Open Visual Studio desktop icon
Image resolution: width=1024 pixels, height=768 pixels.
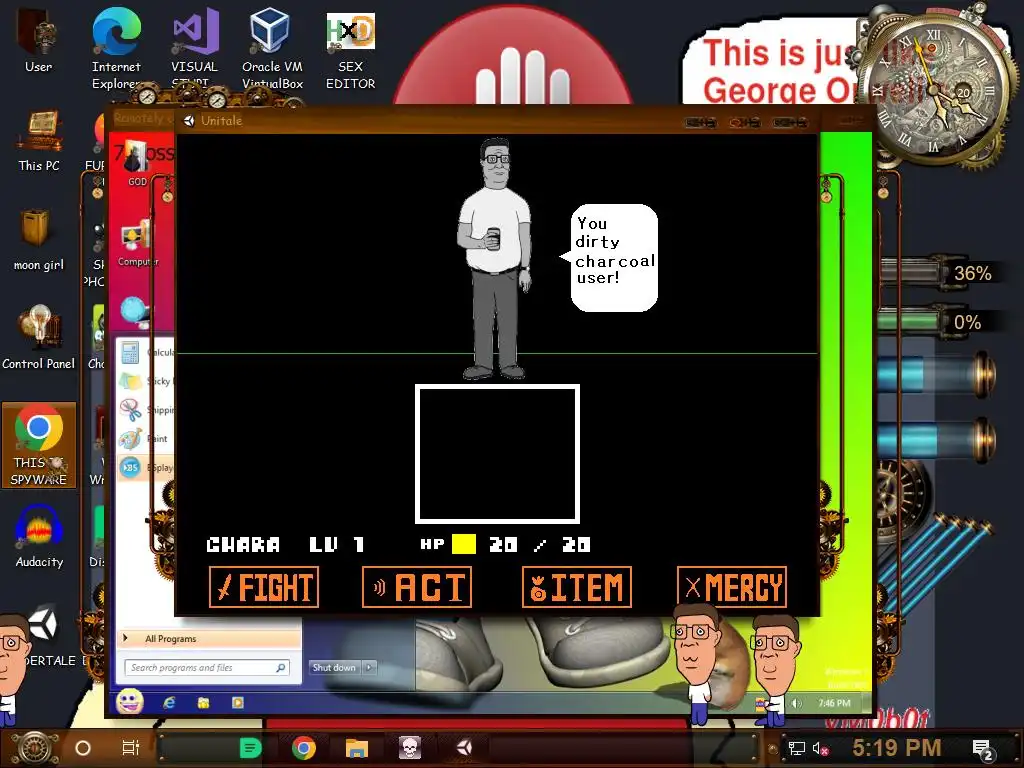194,49
